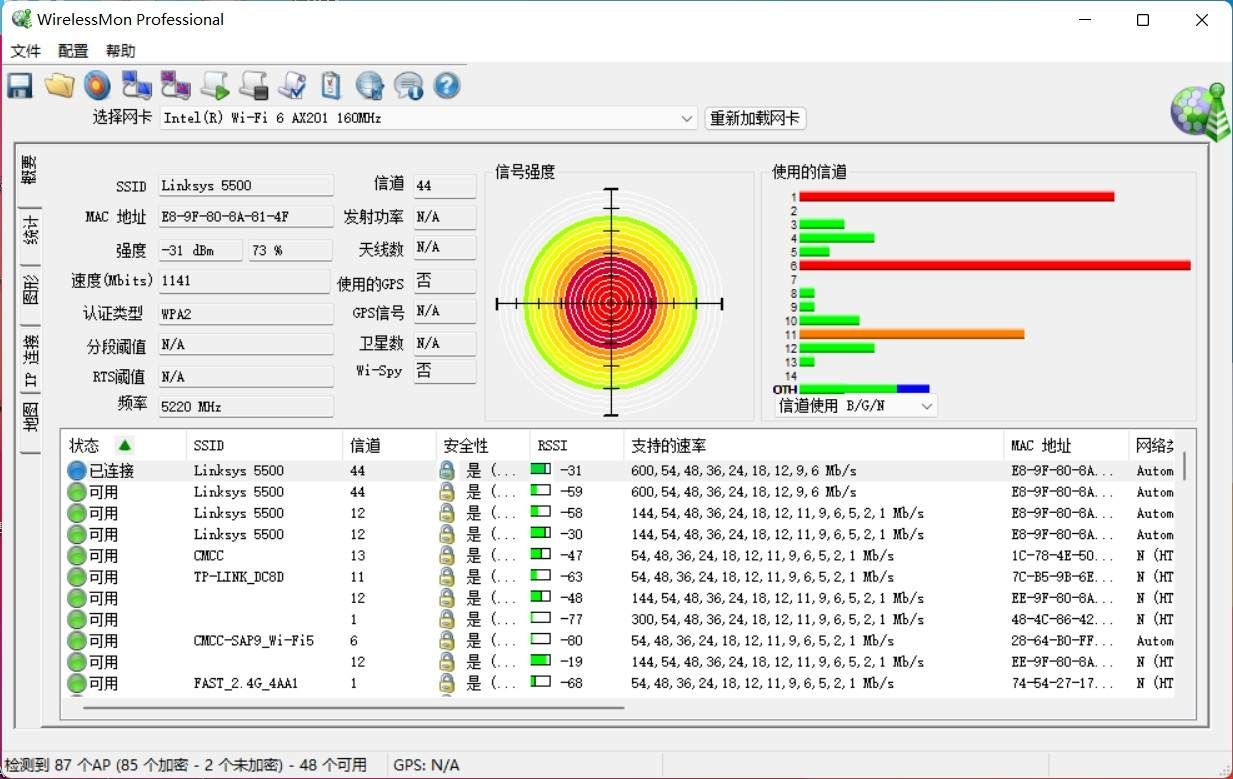Click the clipboard checklist toolbar icon
The height and width of the screenshot is (779, 1233).
(x=331, y=86)
